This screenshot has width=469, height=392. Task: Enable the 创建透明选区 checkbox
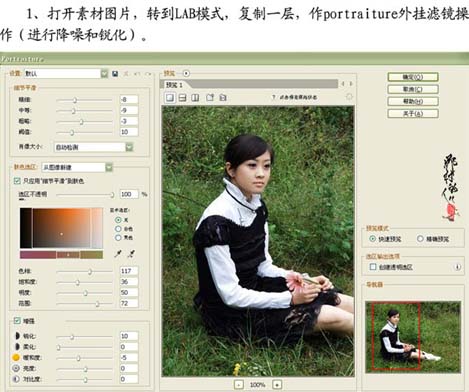tap(373, 267)
